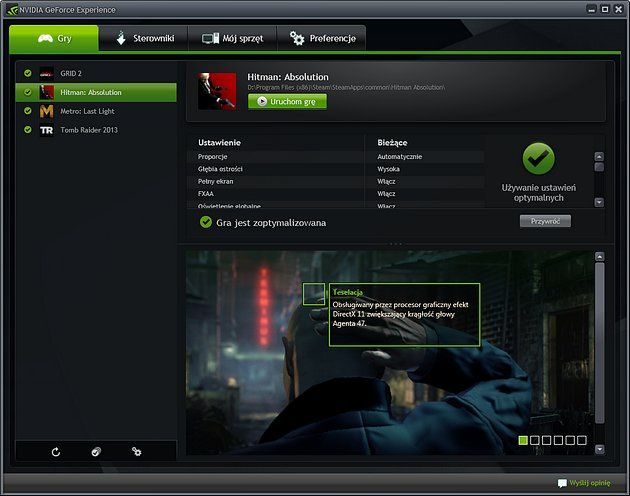Screen dimensions: 630x496
Task: Click the Hitman: Absolution cover art
Action: (x=217, y=91)
